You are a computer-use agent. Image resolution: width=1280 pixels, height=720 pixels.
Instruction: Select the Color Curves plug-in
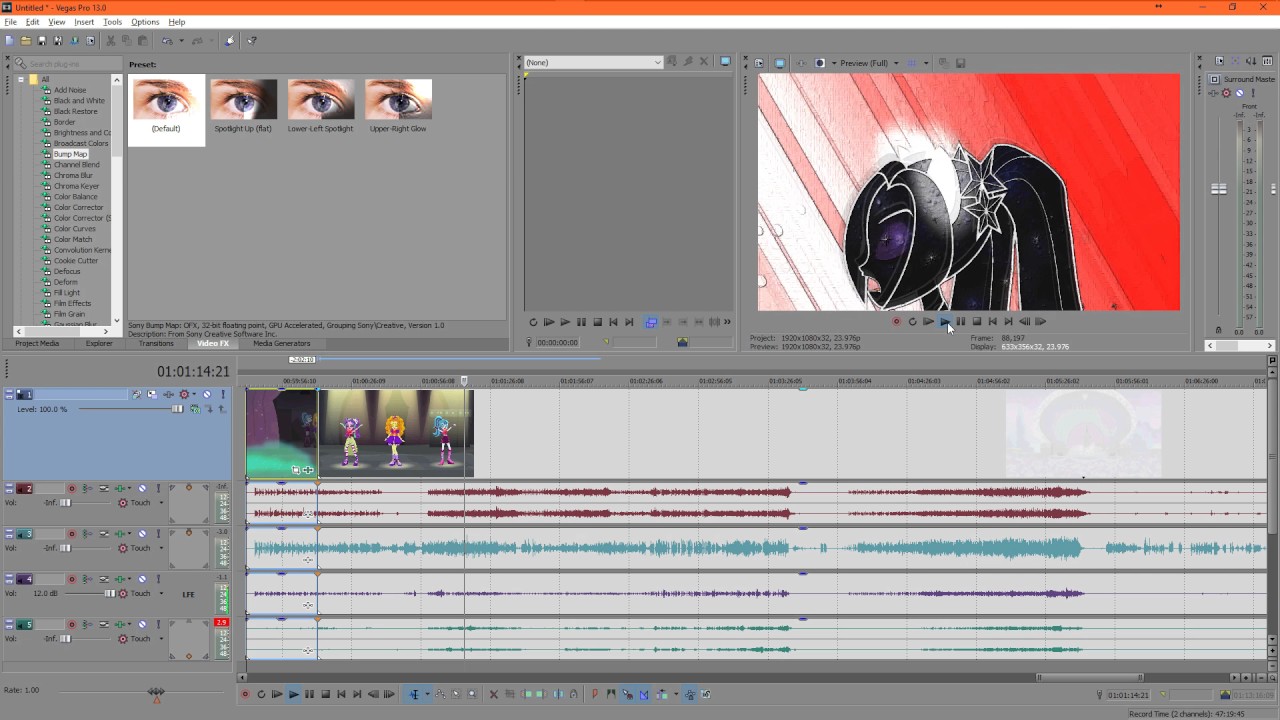point(75,229)
